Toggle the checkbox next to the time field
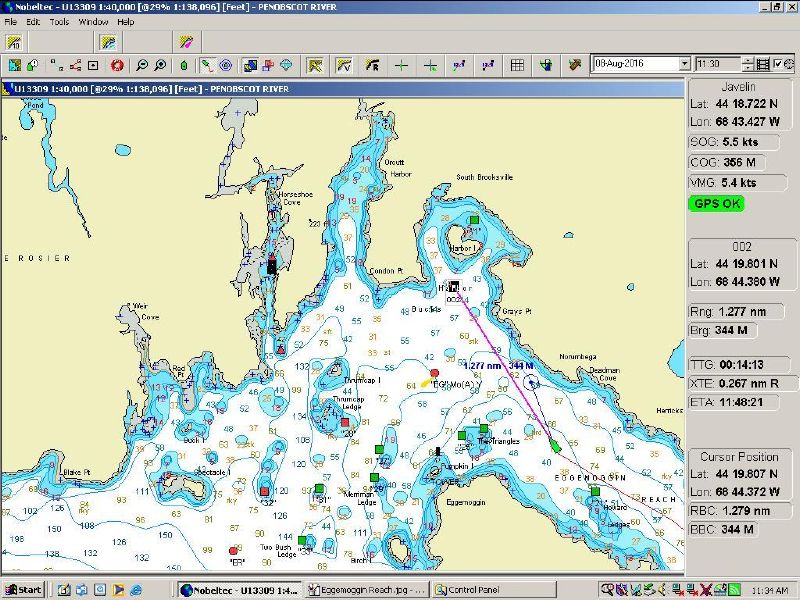800x600 pixels. (x=778, y=64)
